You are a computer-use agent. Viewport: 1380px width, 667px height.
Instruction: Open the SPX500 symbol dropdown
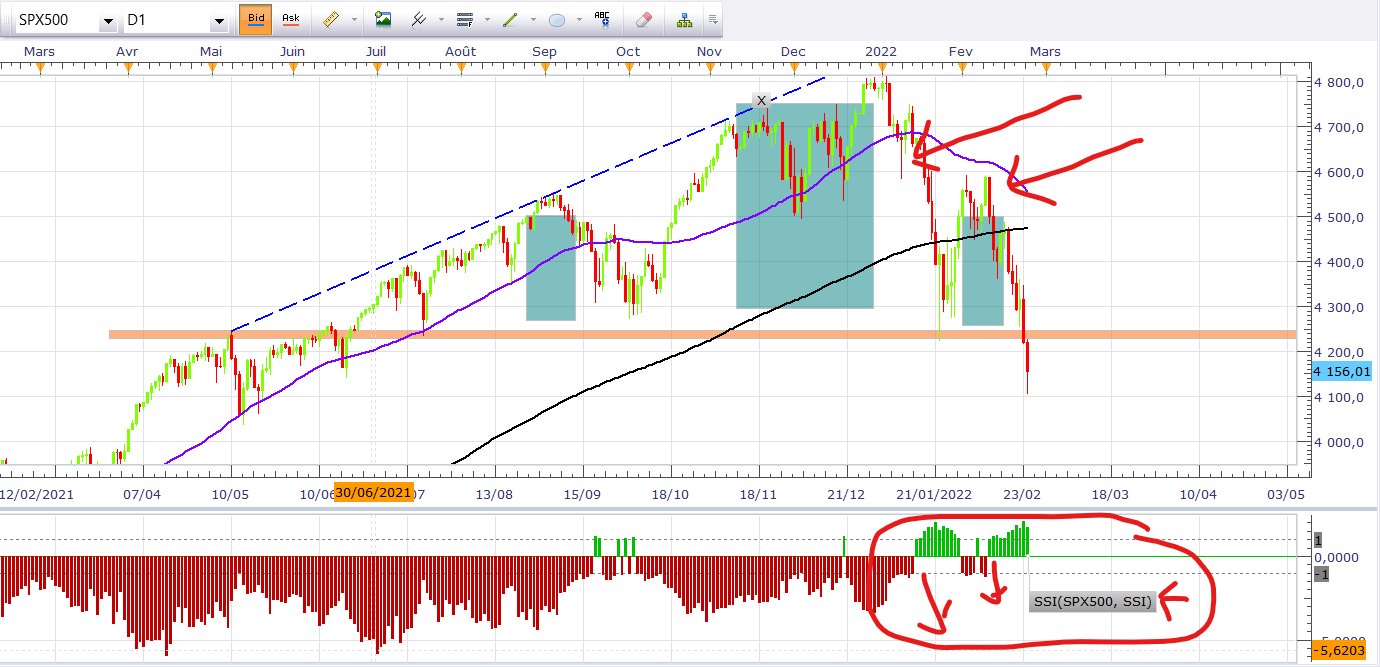pyautogui.click(x=108, y=22)
